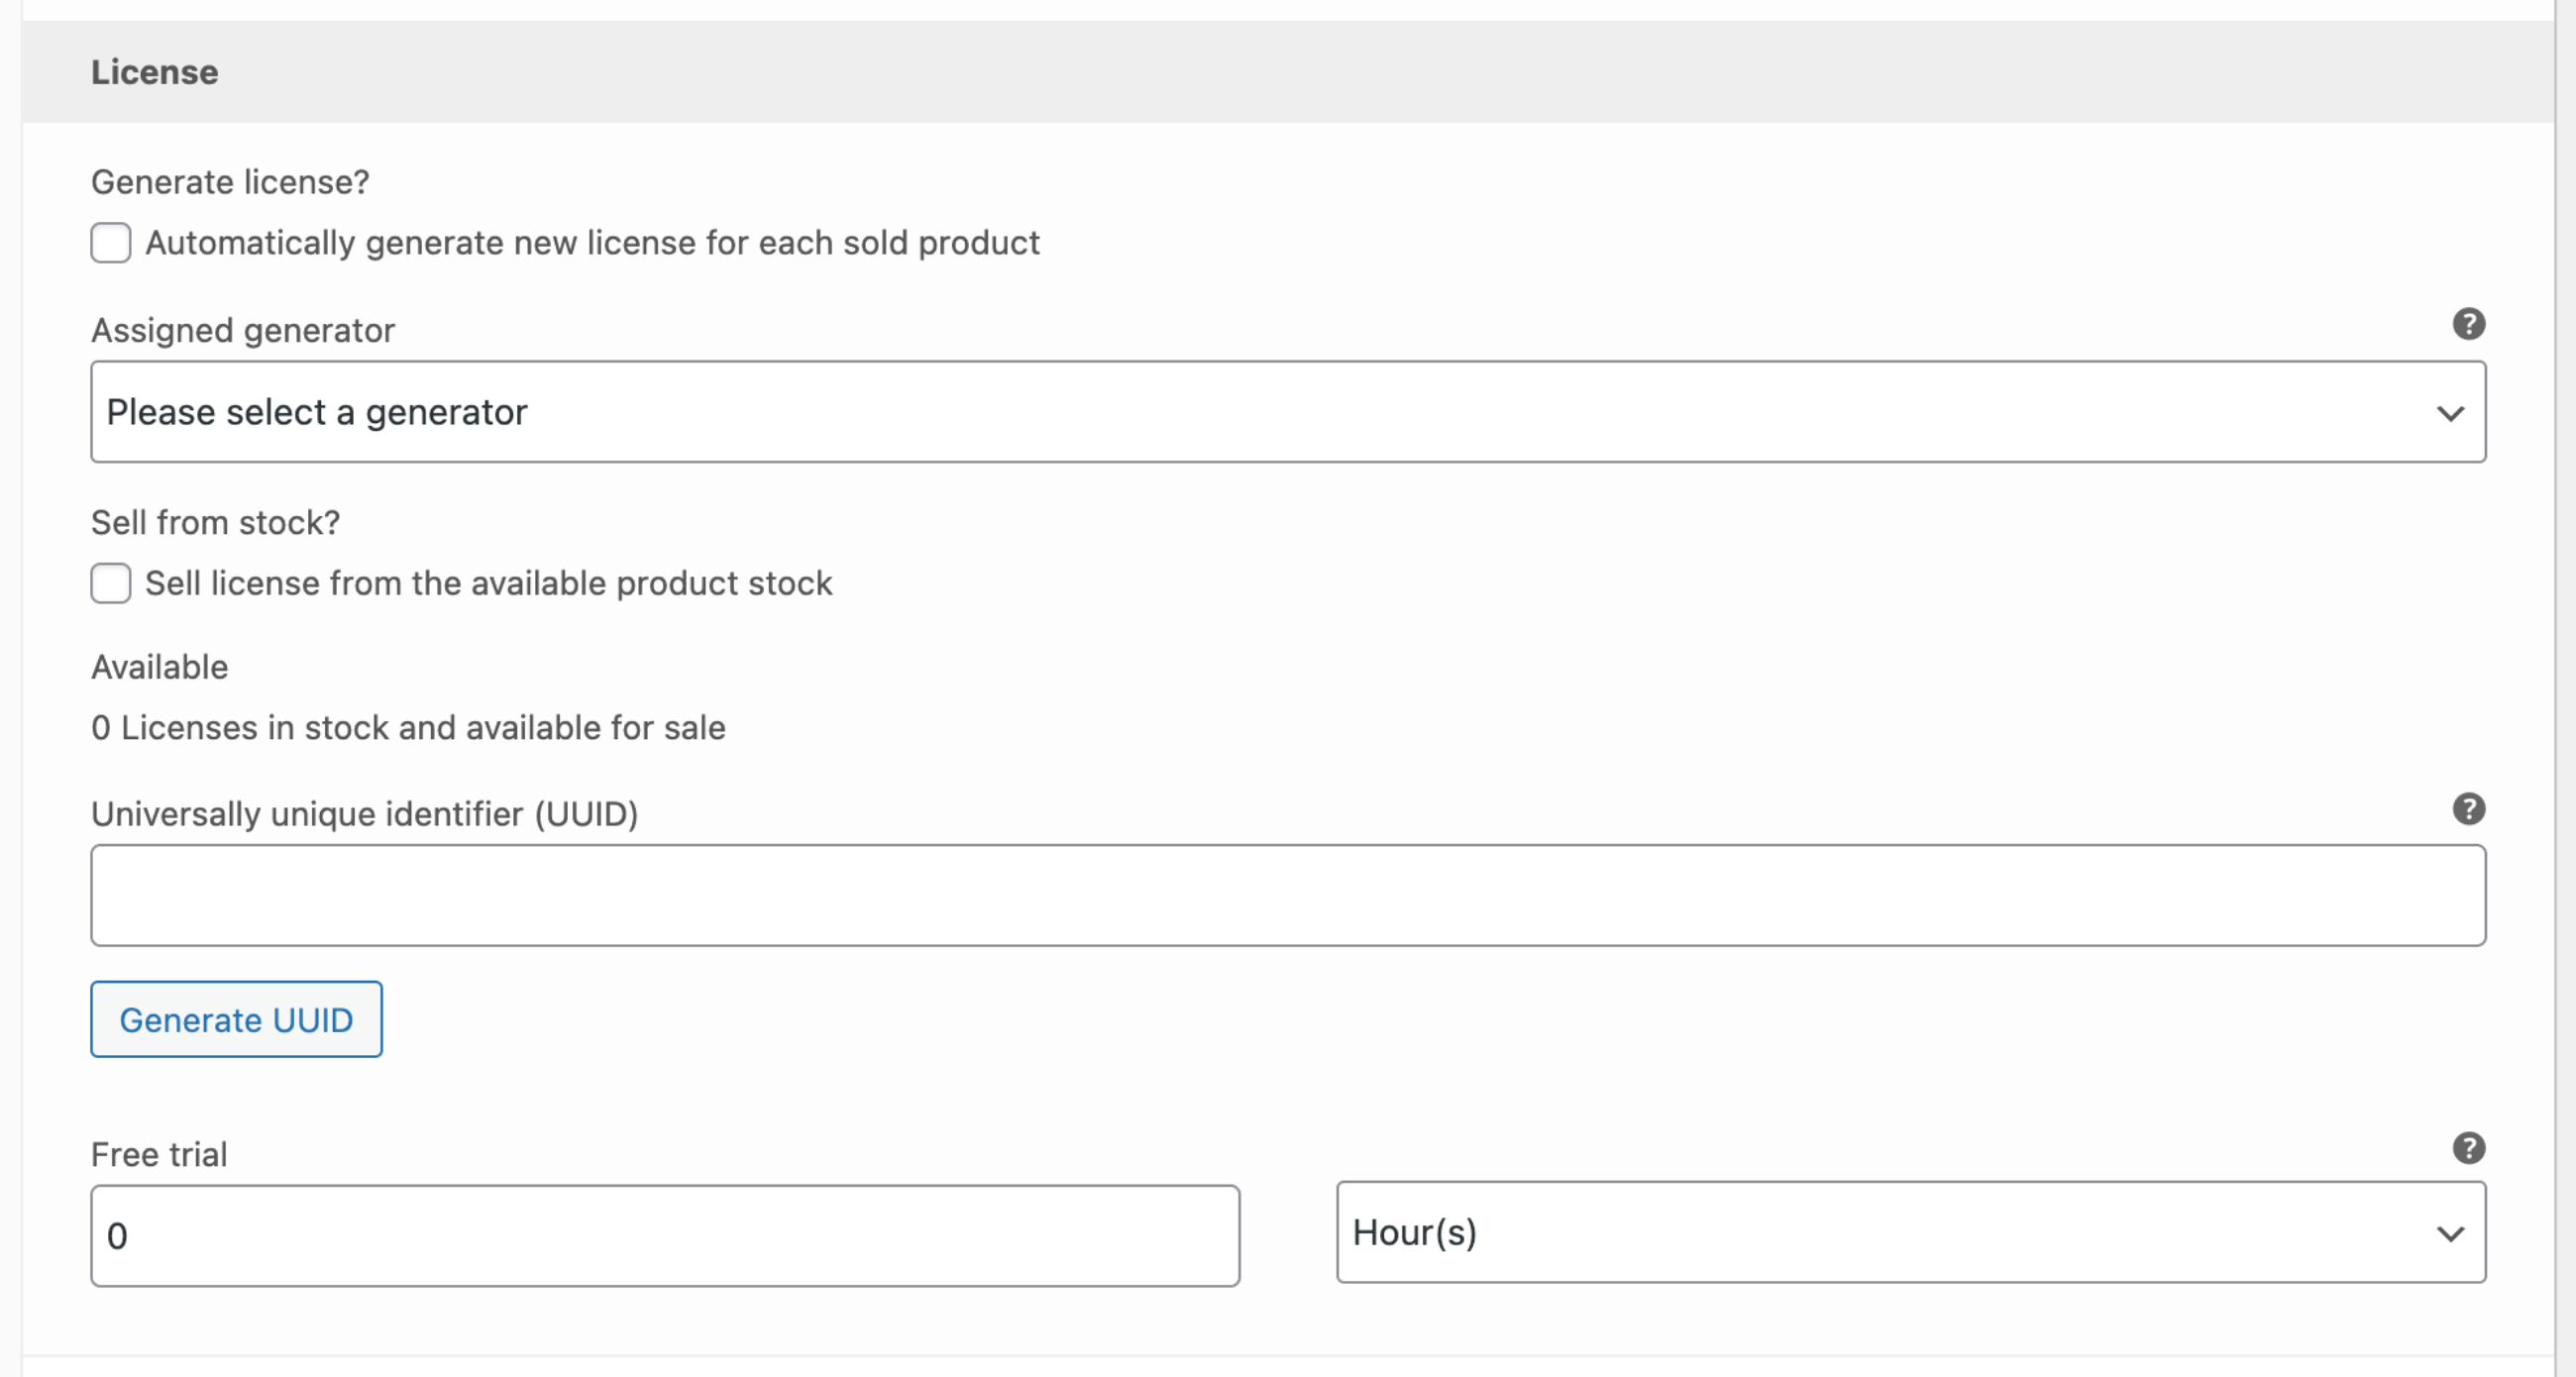The height and width of the screenshot is (1377, 2576).
Task: Open help tooltip for UUID field
Action: pyautogui.click(x=2468, y=809)
